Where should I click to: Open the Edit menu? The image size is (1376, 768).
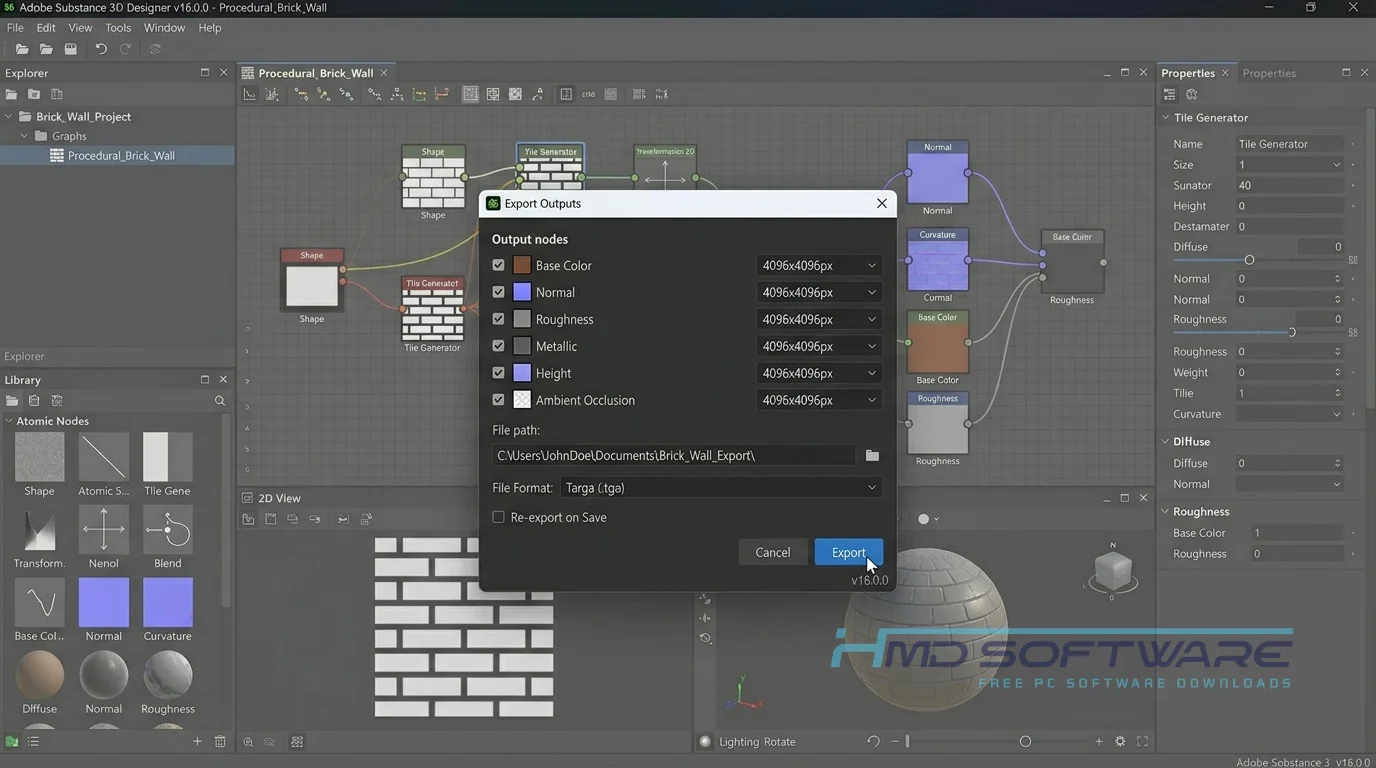click(x=46, y=28)
